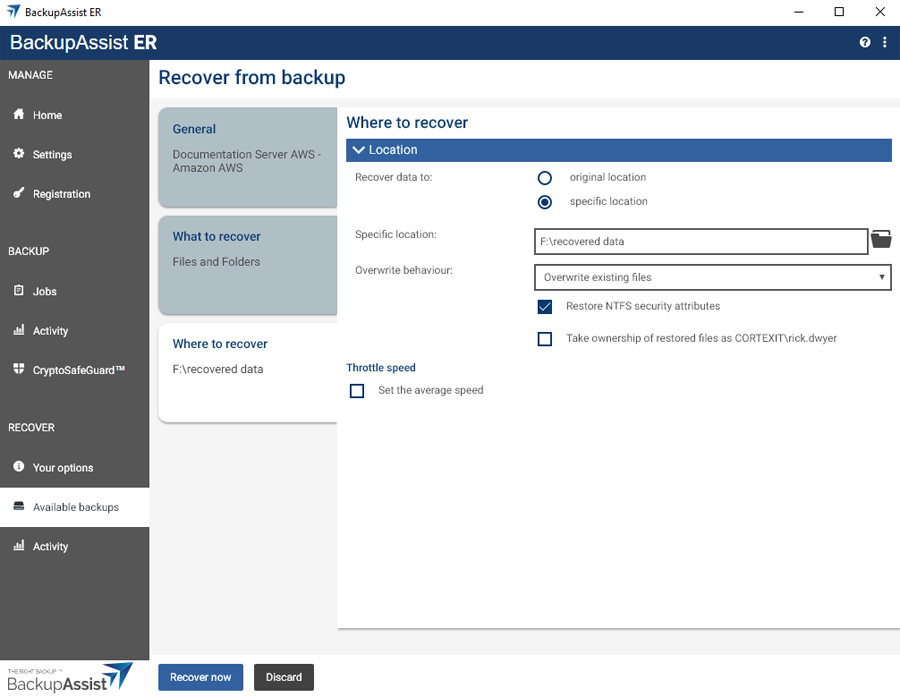Click the Home house icon

(19, 114)
